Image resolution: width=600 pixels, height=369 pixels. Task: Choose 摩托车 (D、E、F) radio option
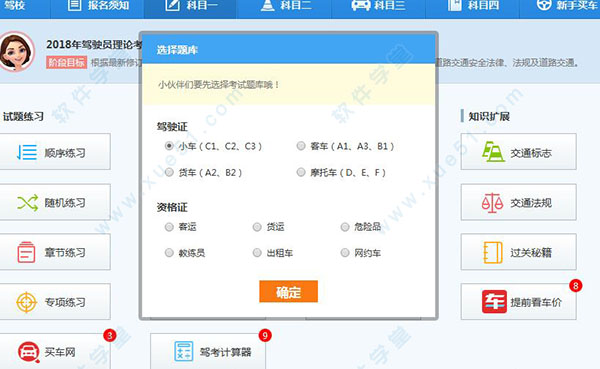[301, 172]
